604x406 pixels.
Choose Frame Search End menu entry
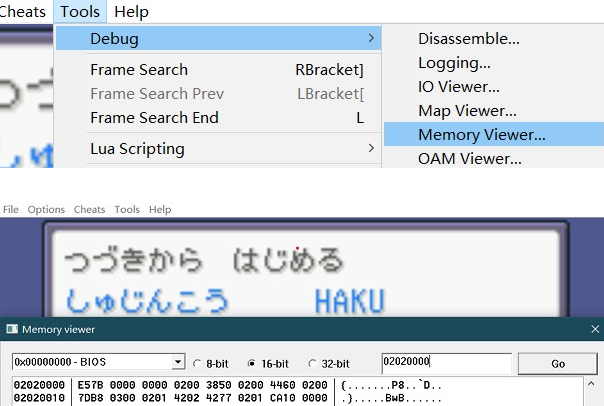click(x=154, y=118)
